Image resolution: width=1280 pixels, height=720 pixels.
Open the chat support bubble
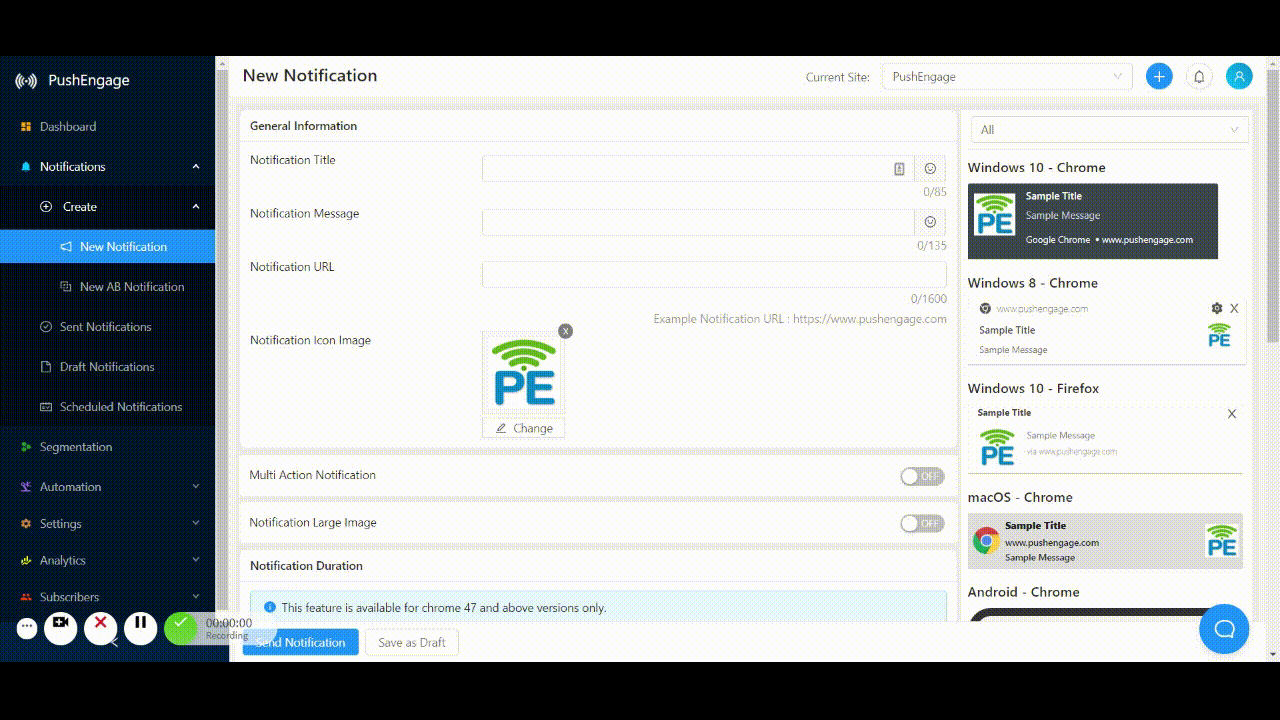1224,629
